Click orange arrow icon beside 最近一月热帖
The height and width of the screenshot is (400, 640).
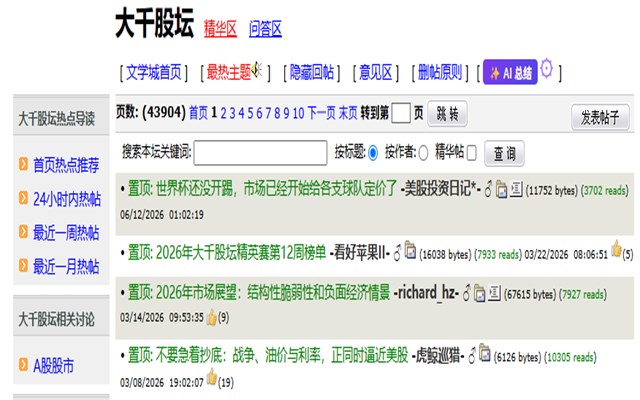(23, 265)
